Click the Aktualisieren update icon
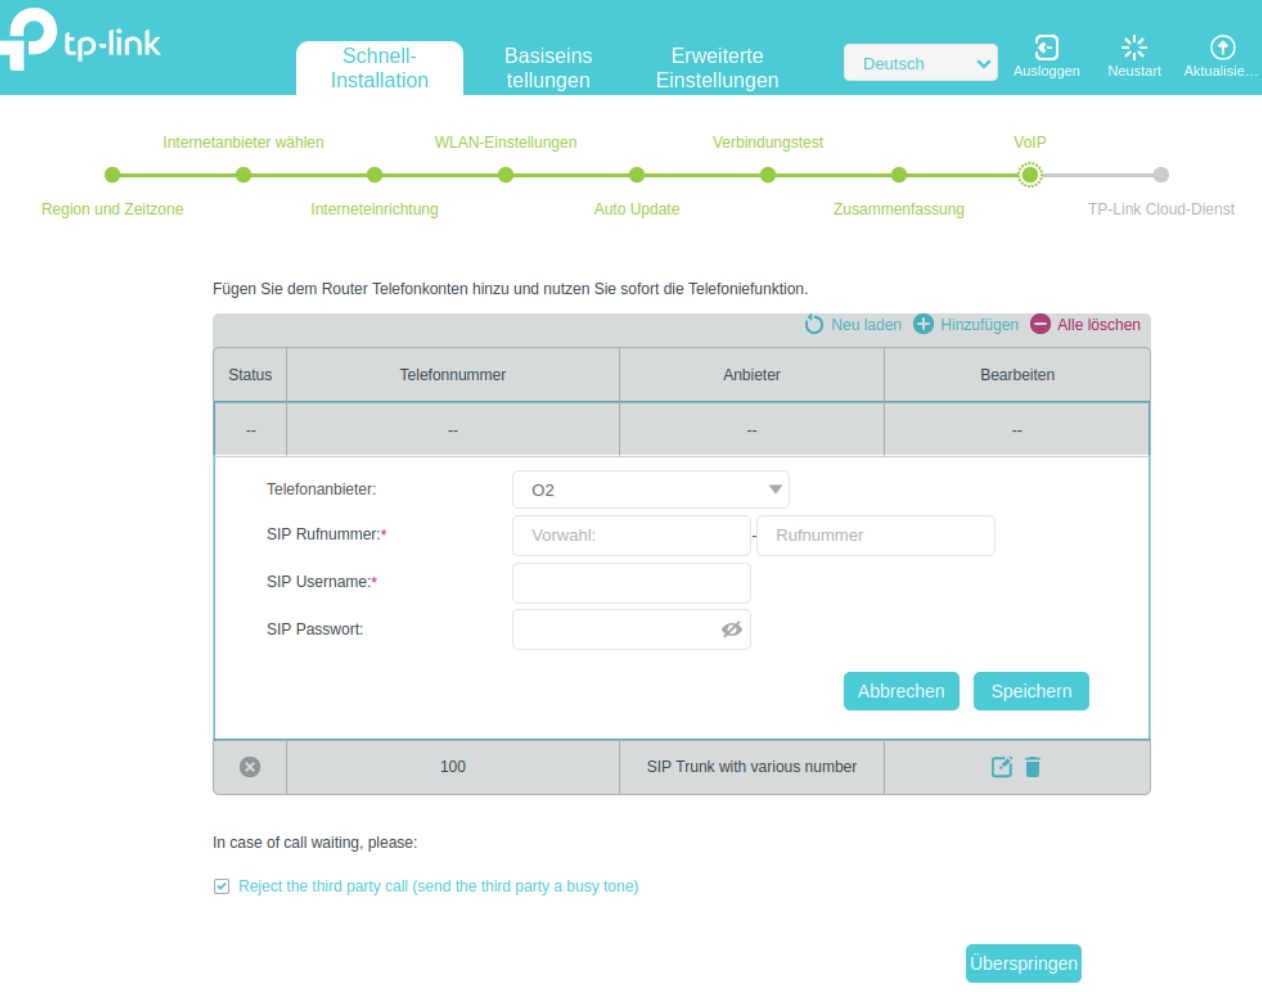Screen dimensions: 1262x992 1222,47
